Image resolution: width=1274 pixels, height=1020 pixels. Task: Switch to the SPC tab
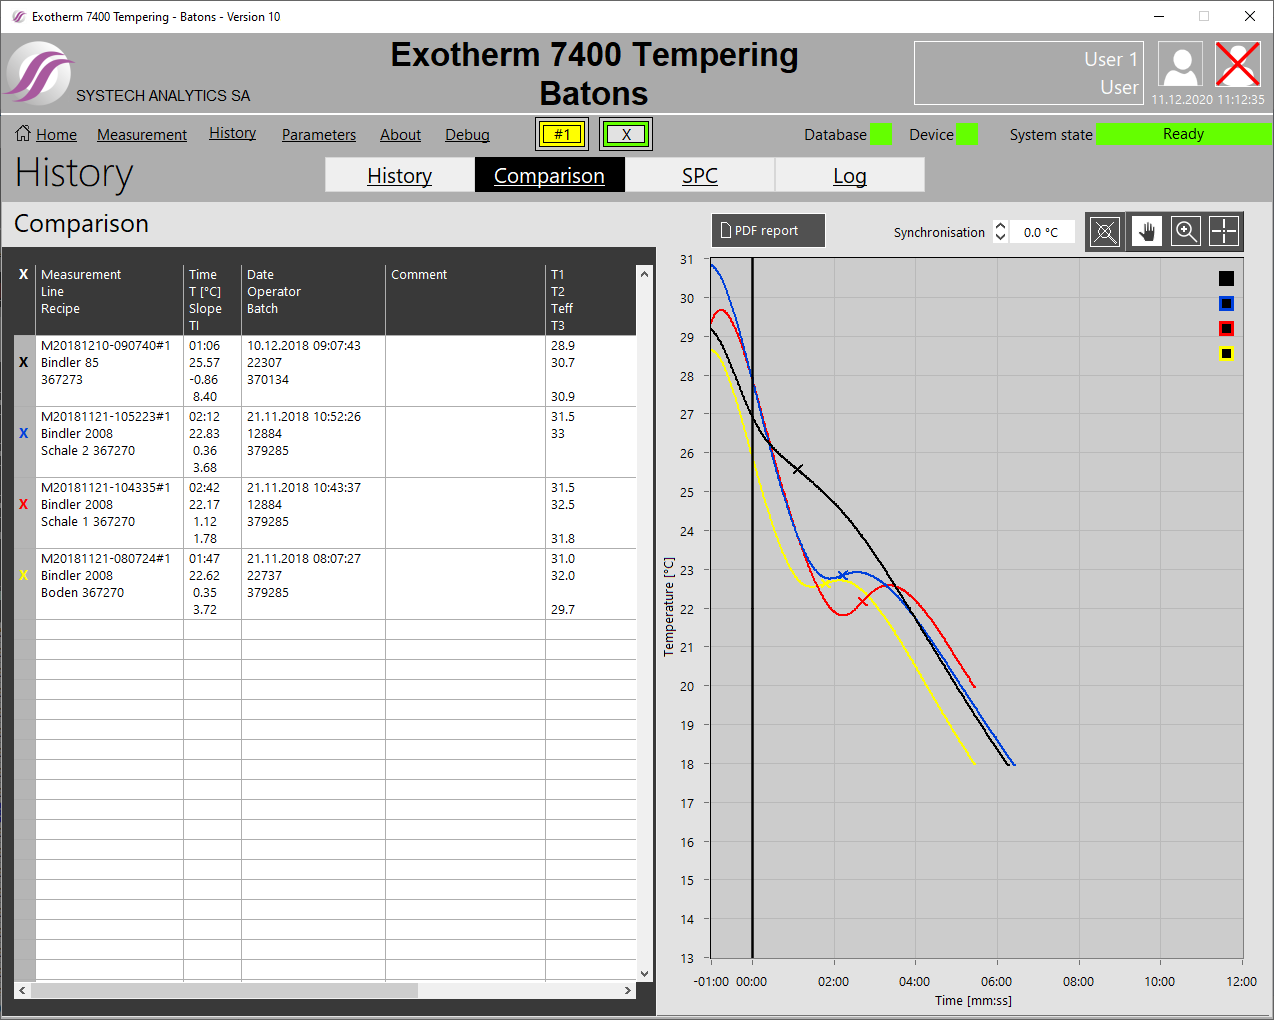[x=700, y=175]
